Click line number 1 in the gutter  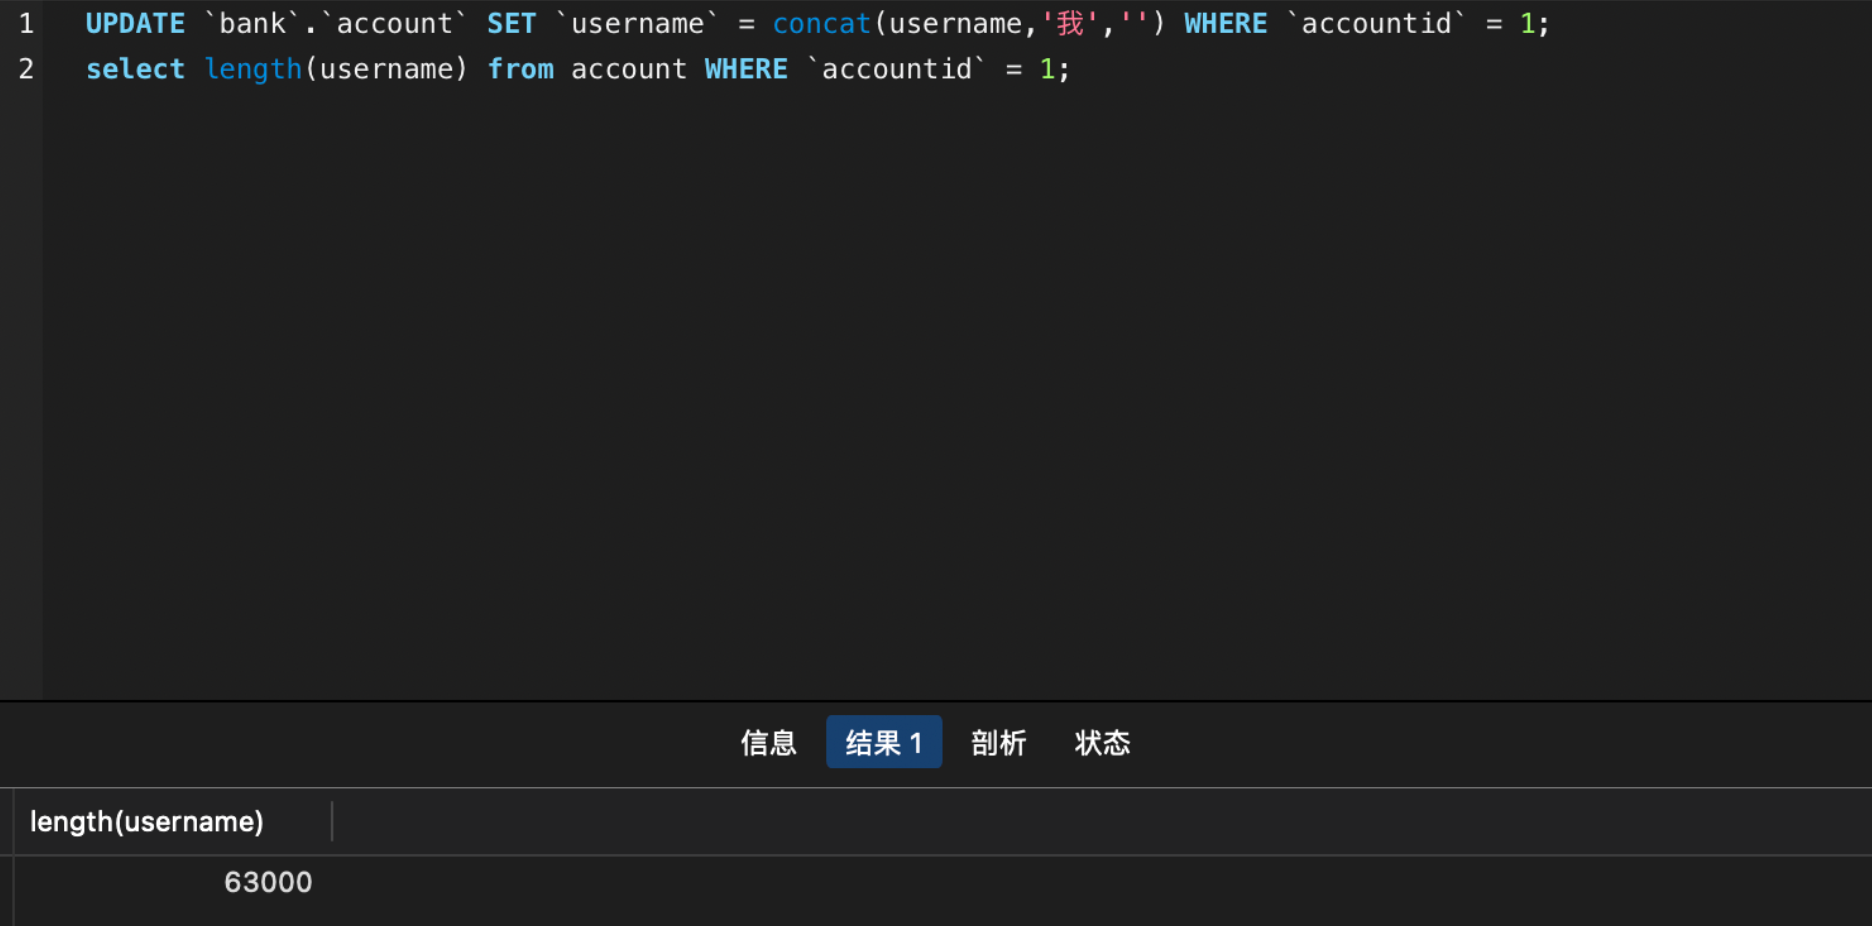tap(26, 22)
